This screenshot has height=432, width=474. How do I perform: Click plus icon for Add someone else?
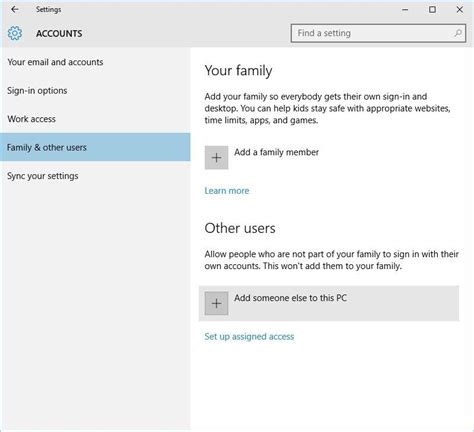point(216,303)
